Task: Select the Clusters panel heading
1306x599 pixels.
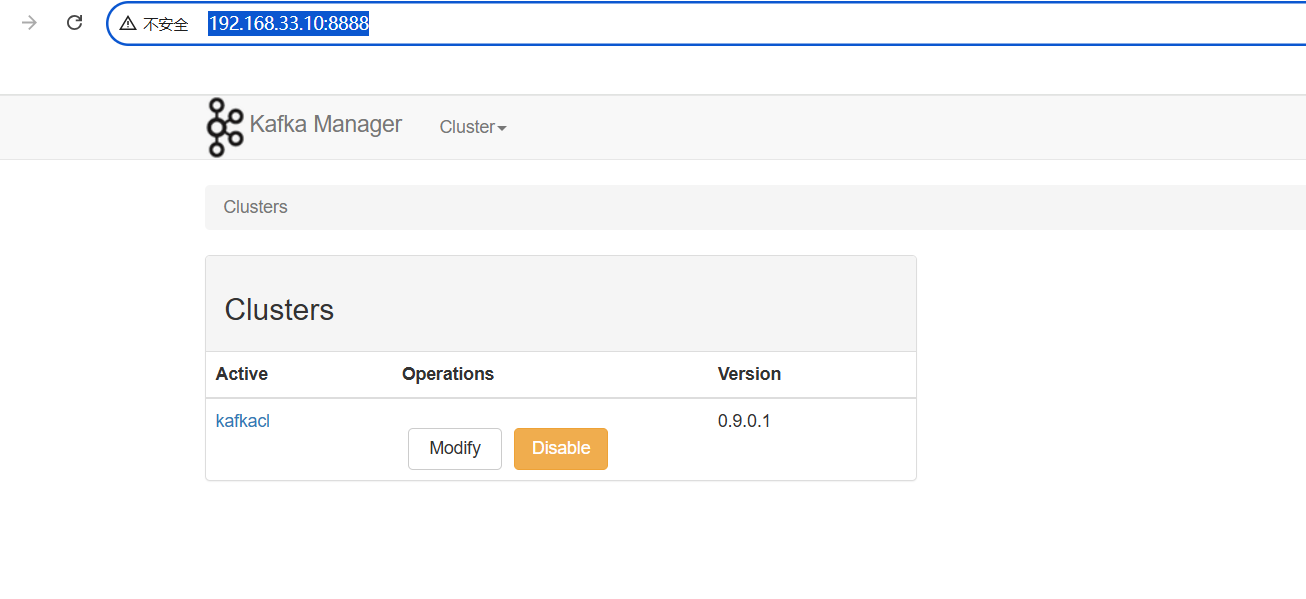Action: pyautogui.click(x=279, y=309)
